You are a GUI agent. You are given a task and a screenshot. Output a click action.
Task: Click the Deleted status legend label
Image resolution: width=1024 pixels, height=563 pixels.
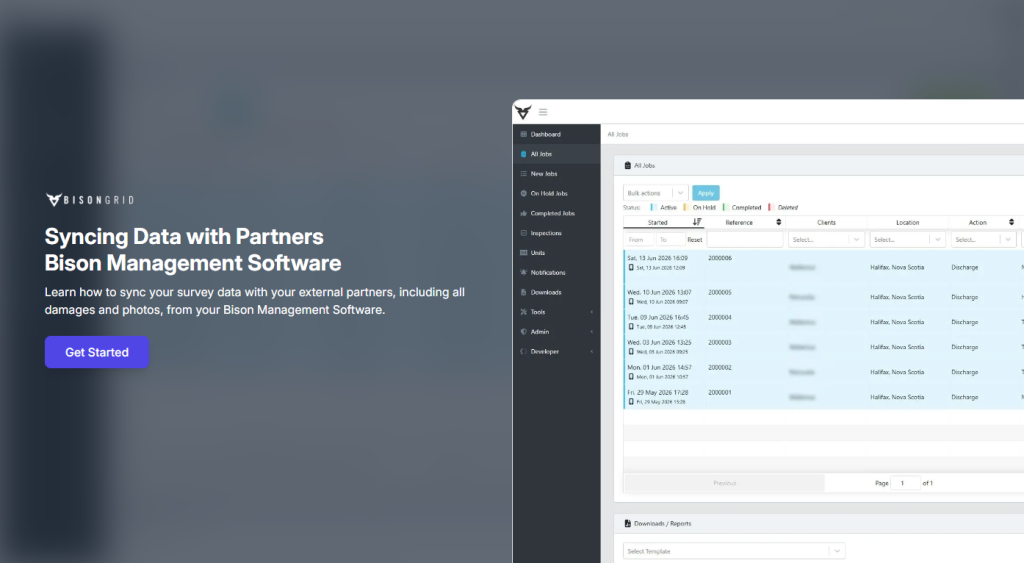pos(788,207)
